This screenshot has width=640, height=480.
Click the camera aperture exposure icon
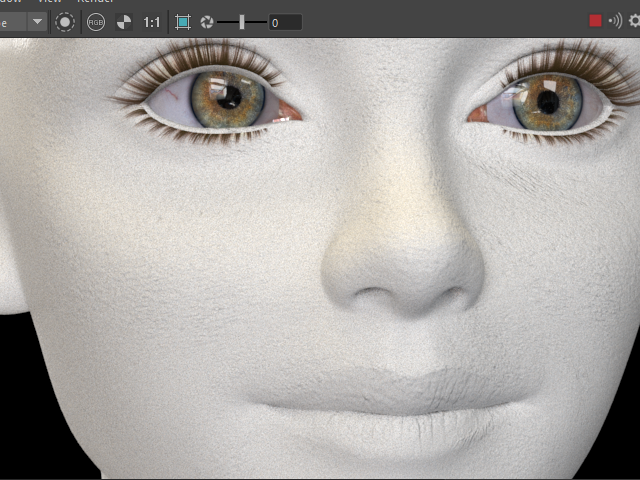pos(207,21)
